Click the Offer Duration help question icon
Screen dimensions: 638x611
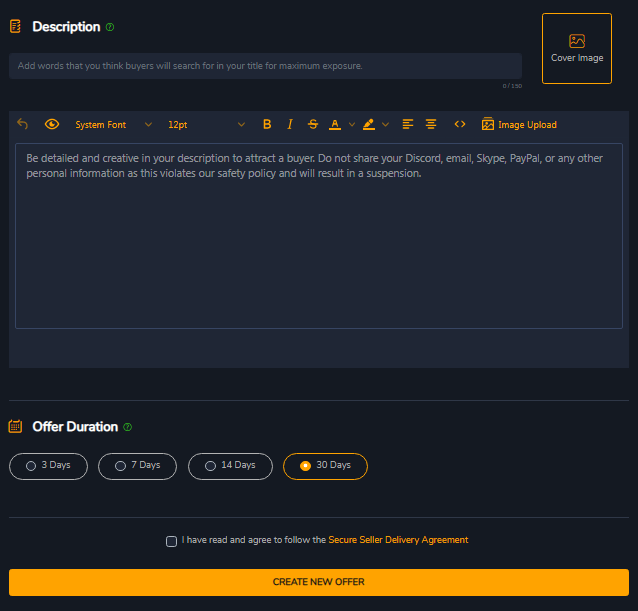(x=127, y=427)
